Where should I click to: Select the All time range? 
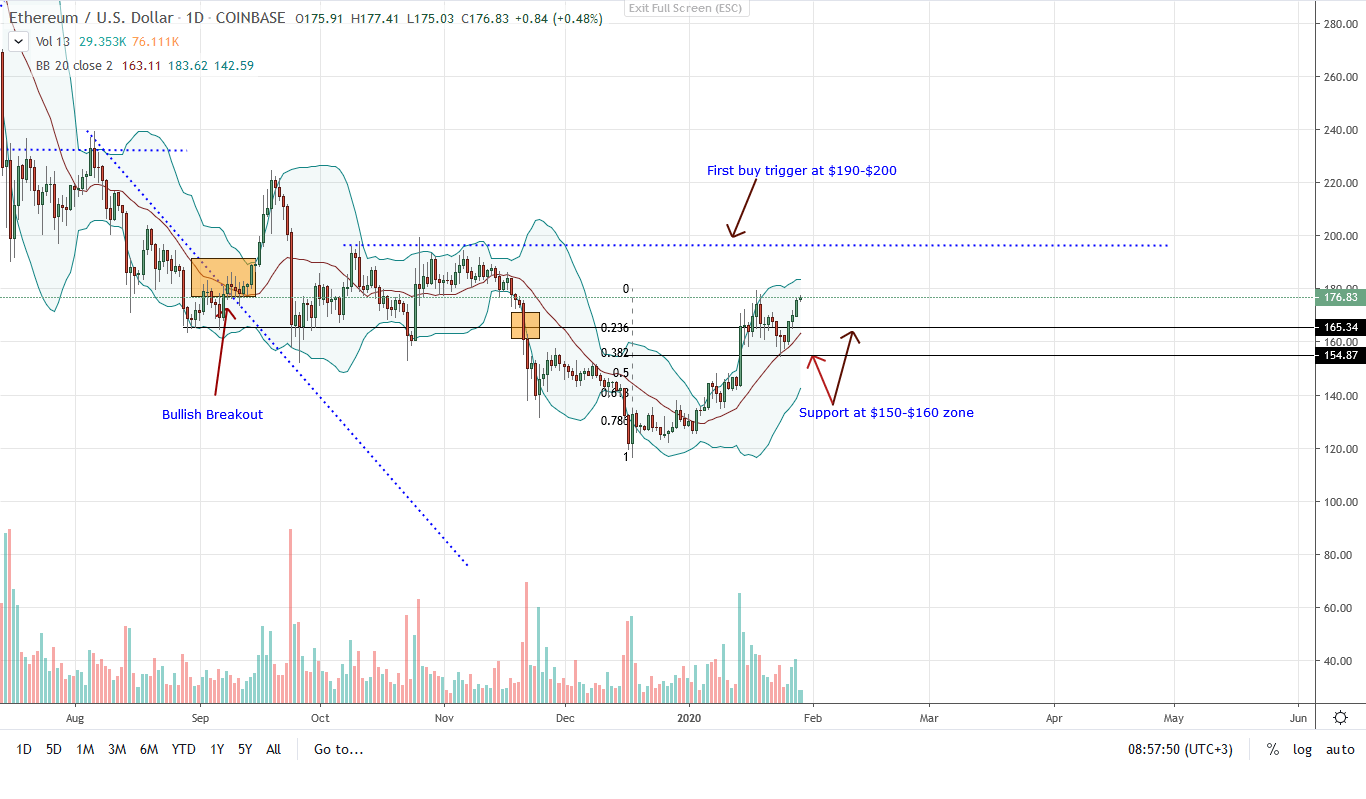[x=273, y=749]
